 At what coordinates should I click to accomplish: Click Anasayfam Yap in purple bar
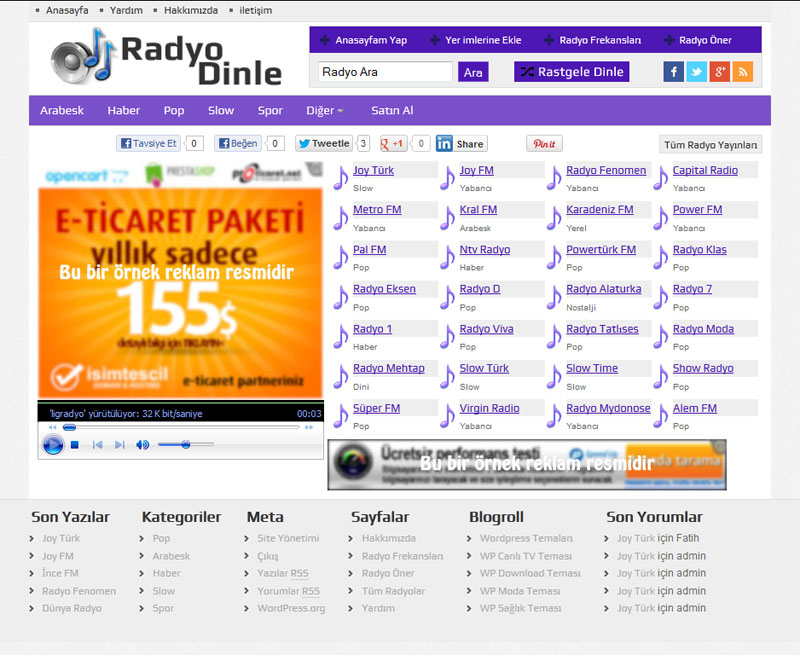pyautogui.click(x=363, y=40)
